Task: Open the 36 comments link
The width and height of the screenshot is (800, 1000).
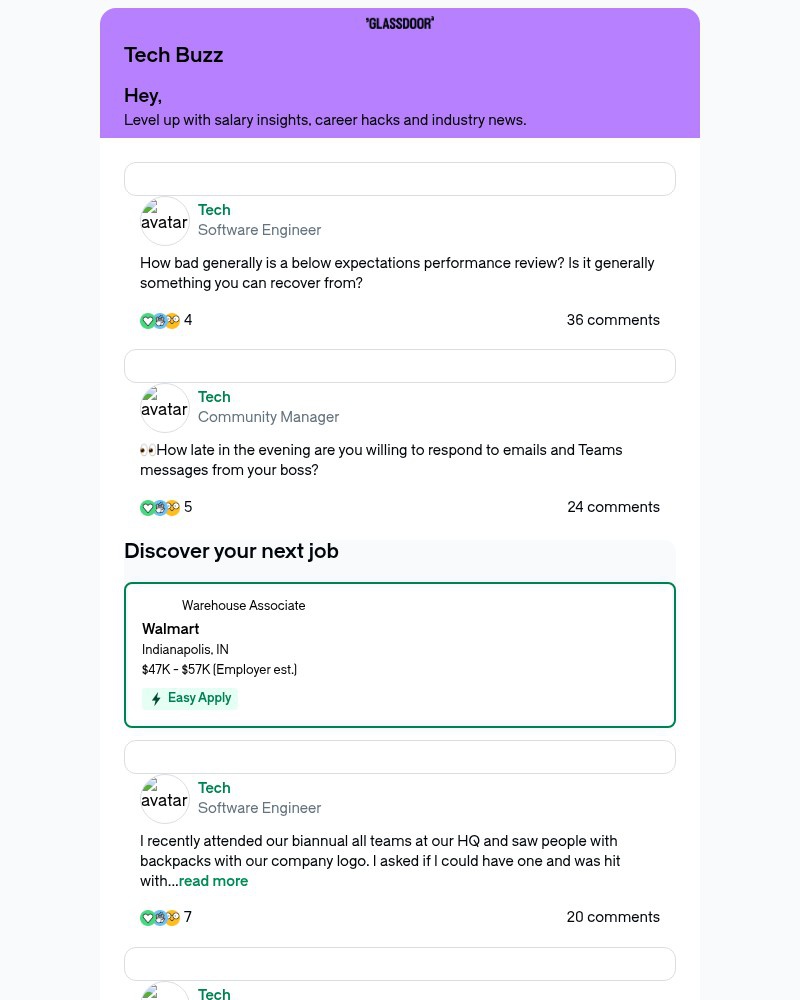Action: pos(613,320)
